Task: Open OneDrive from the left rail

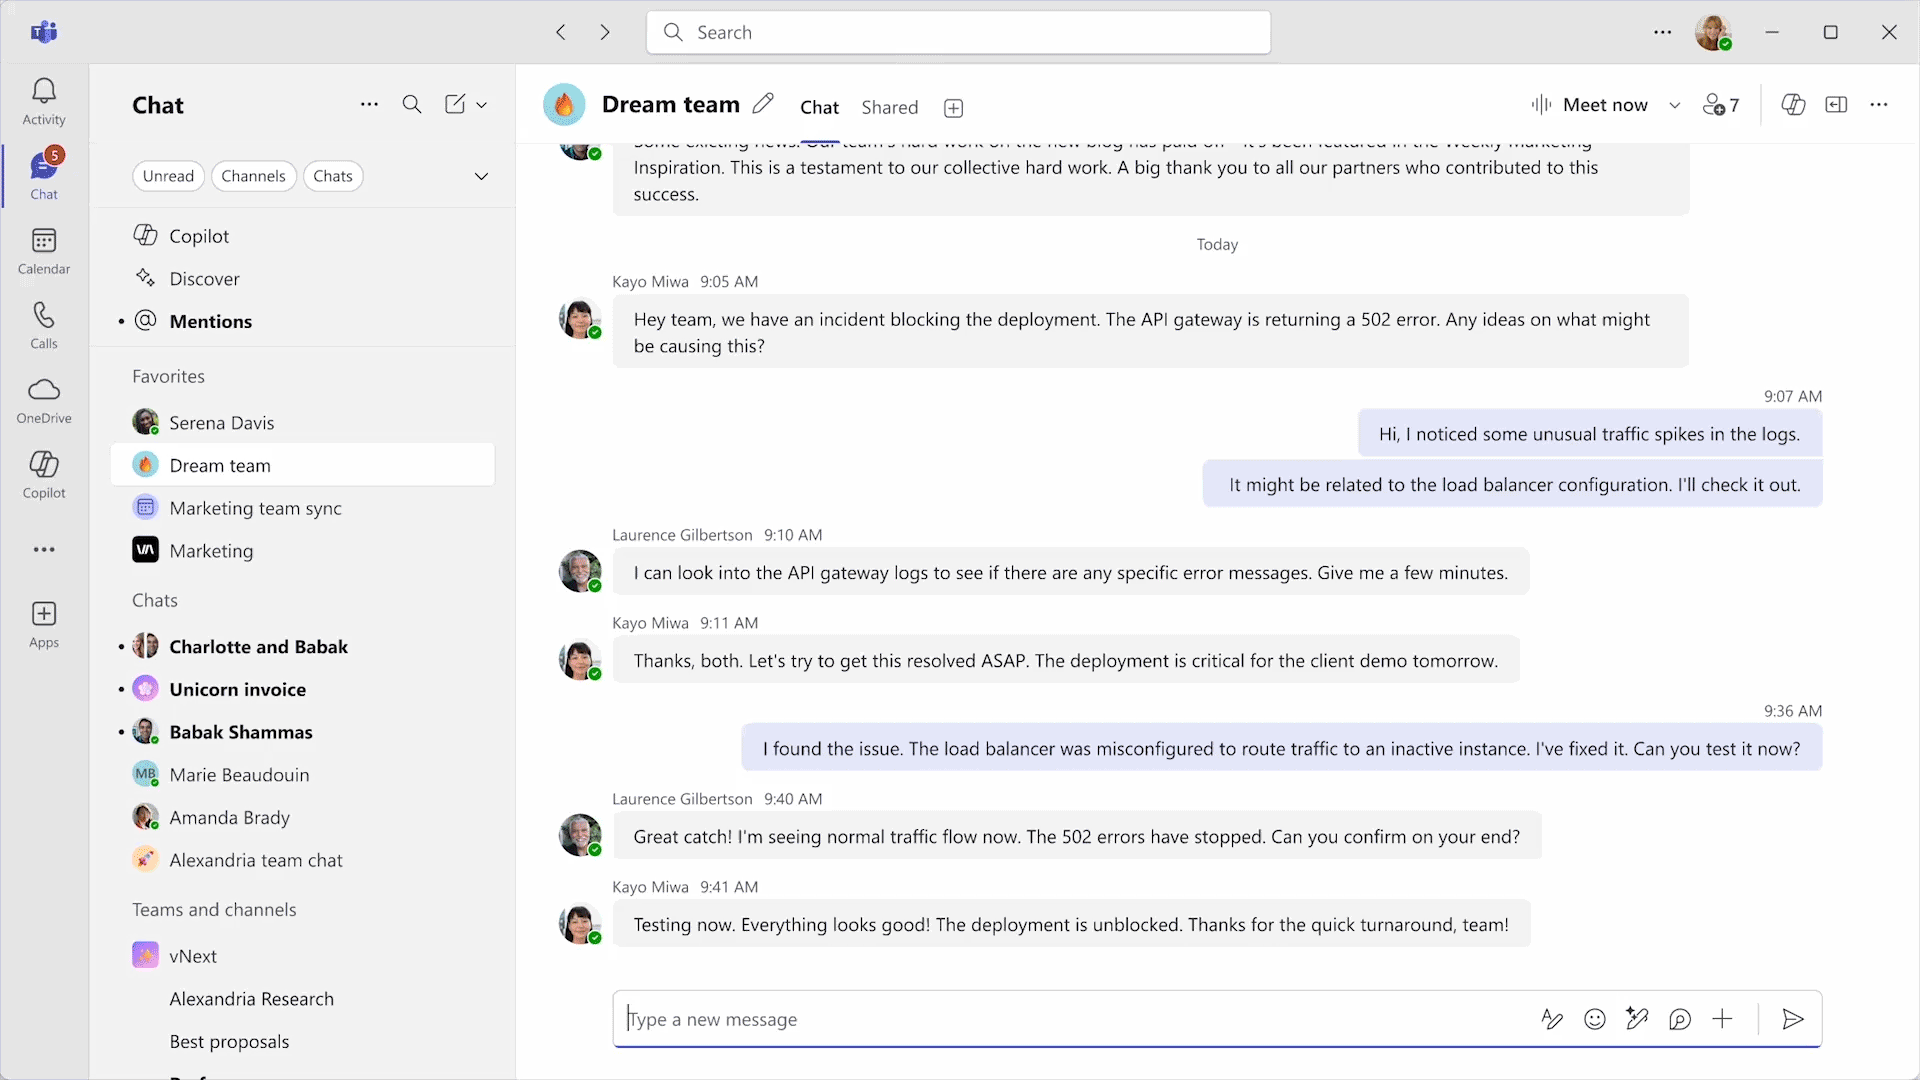Action: pos(44,400)
